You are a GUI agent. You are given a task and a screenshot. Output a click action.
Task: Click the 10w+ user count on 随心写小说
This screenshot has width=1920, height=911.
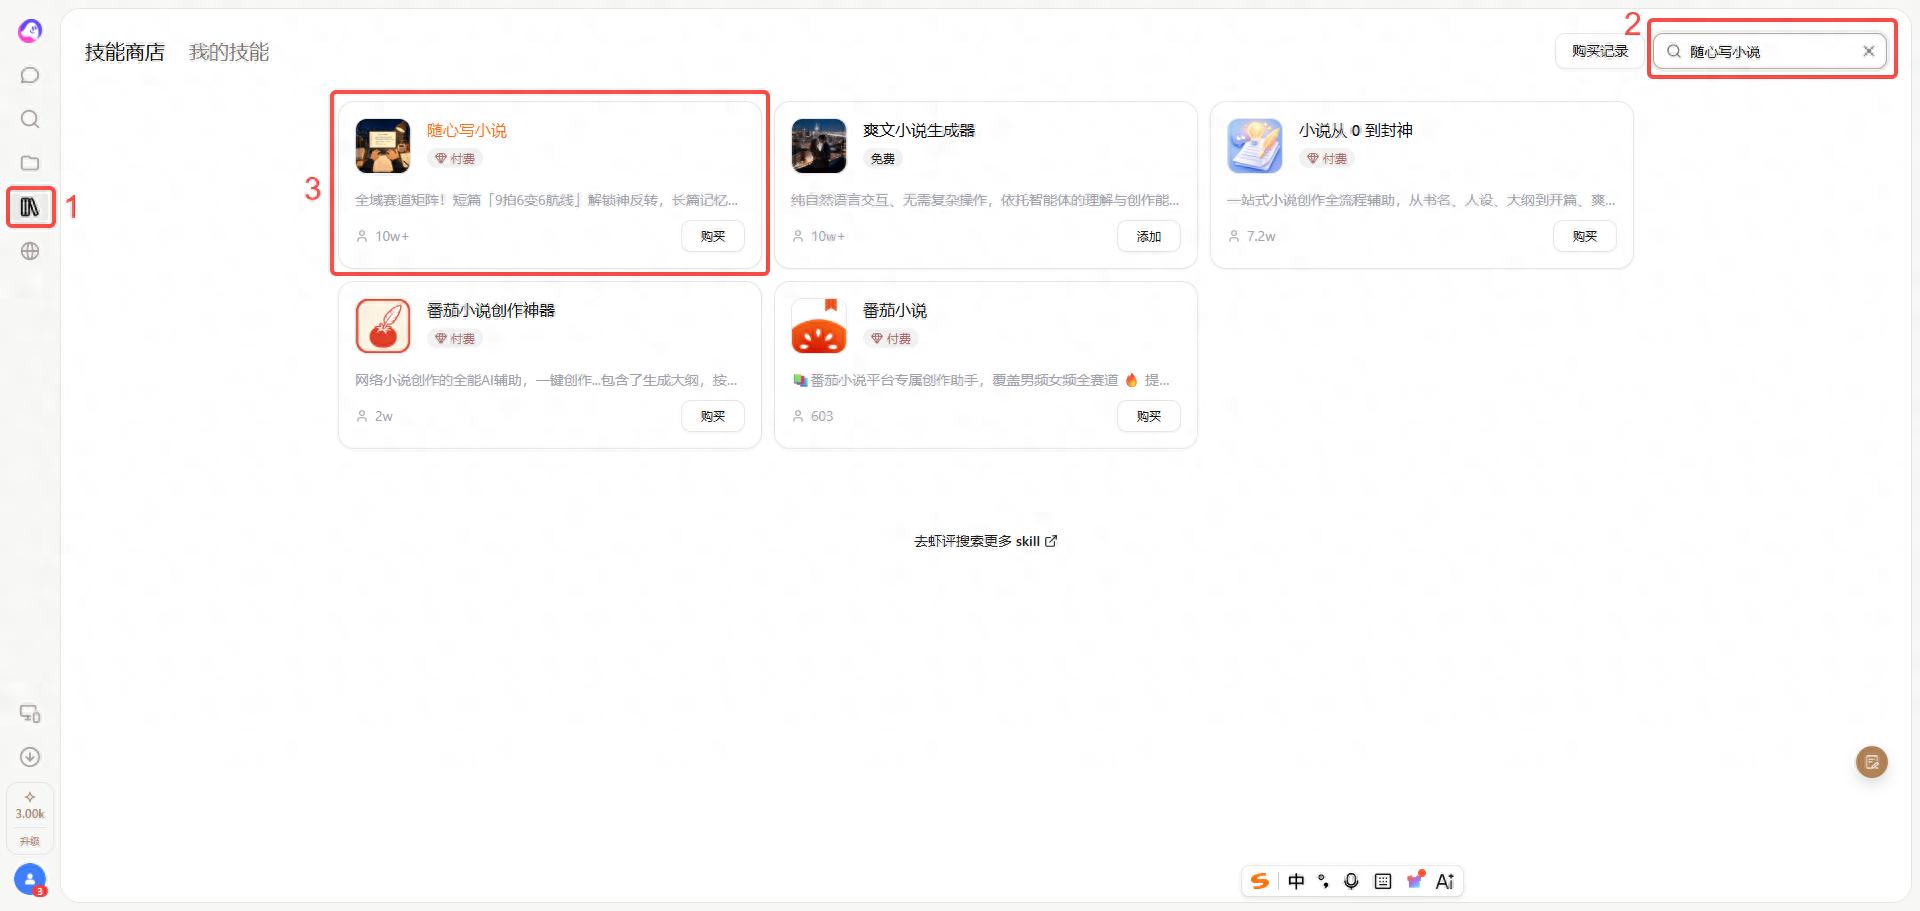pos(383,237)
